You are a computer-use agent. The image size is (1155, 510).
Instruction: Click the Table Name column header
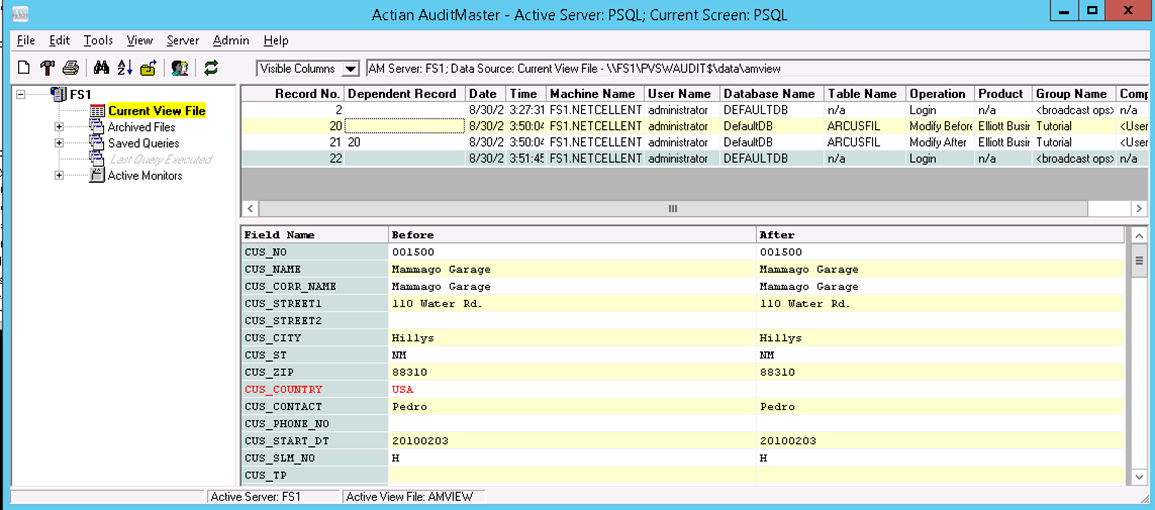click(x=865, y=94)
